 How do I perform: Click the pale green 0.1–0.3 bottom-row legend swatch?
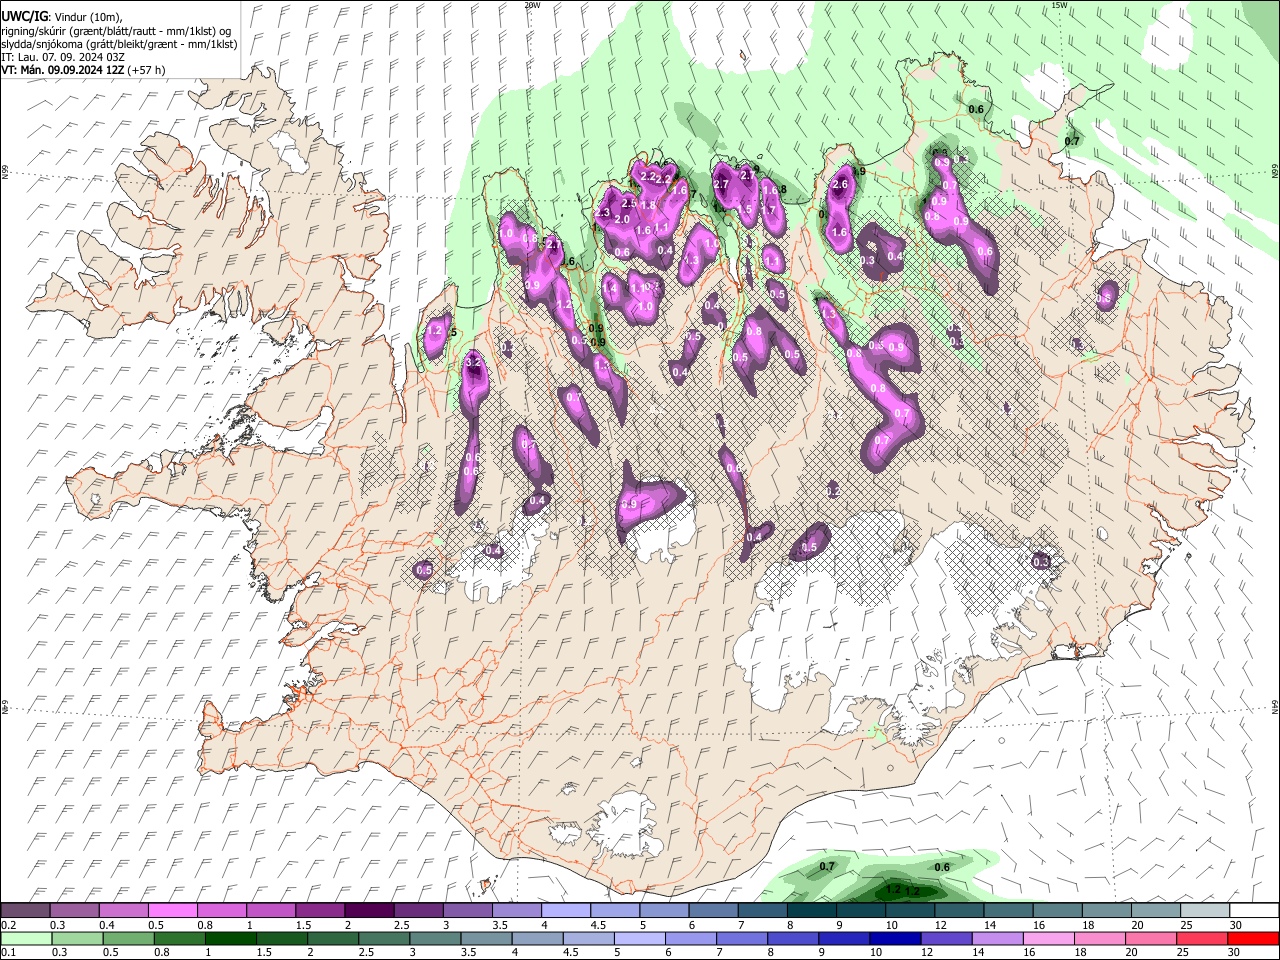coord(25,938)
